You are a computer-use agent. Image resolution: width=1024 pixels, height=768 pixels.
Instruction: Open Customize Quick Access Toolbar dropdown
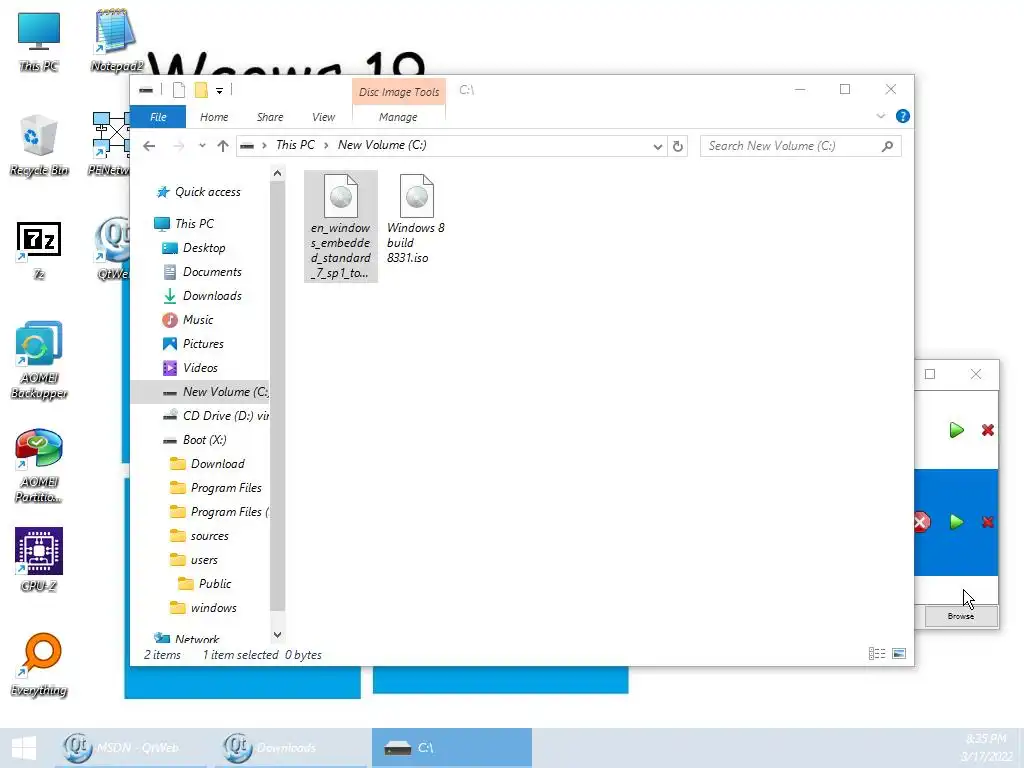coord(219,90)
